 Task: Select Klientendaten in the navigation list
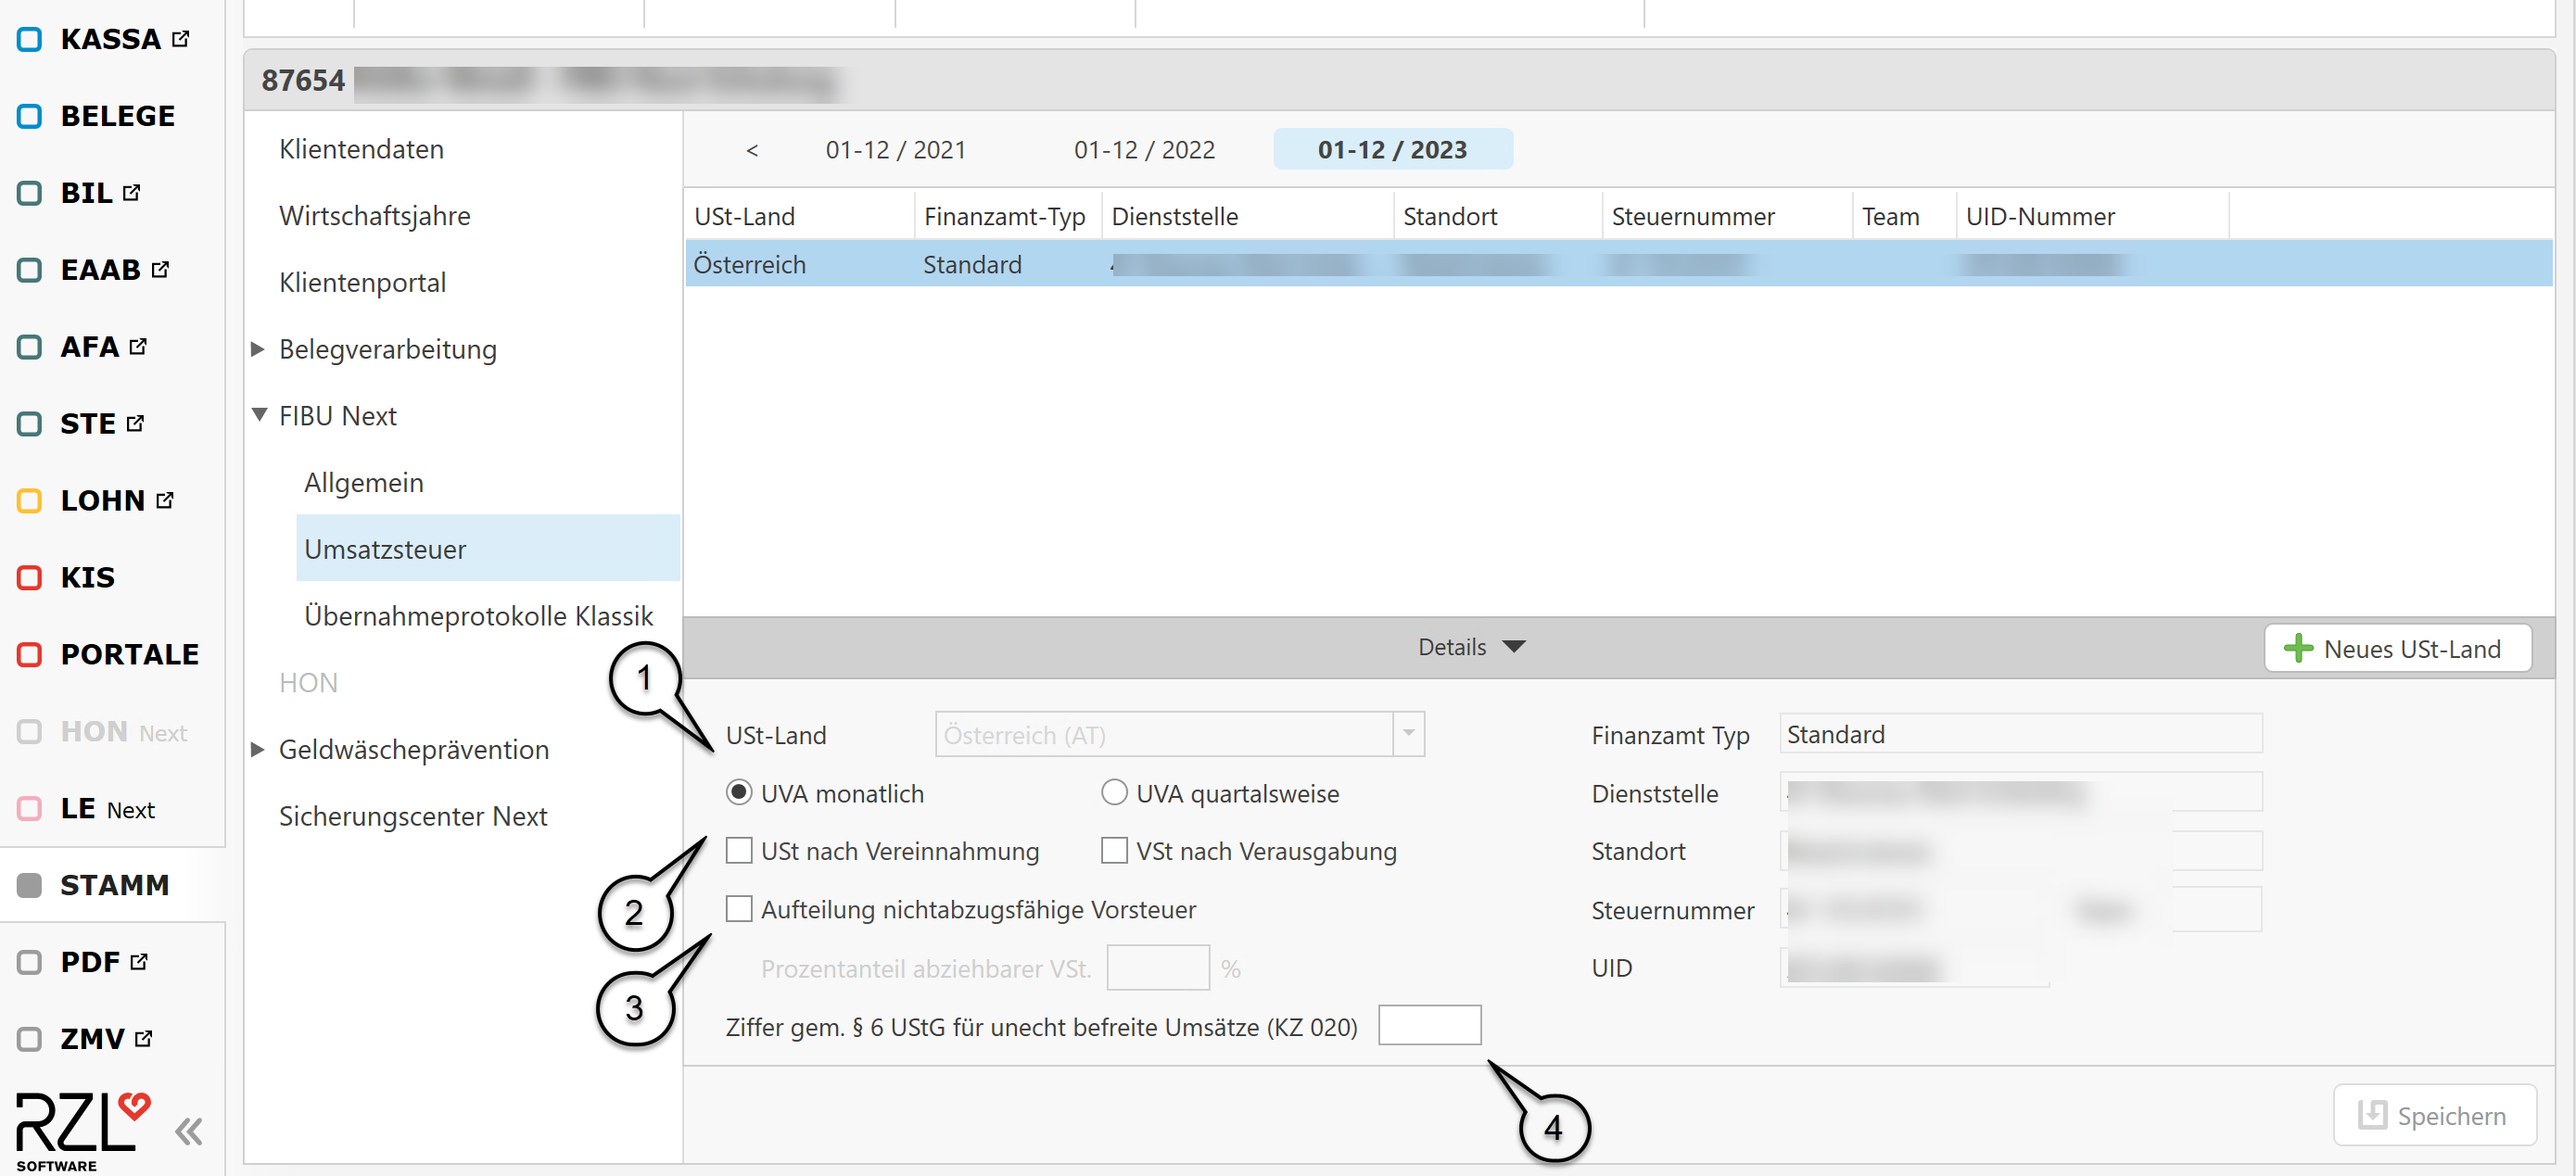(361, 149)
